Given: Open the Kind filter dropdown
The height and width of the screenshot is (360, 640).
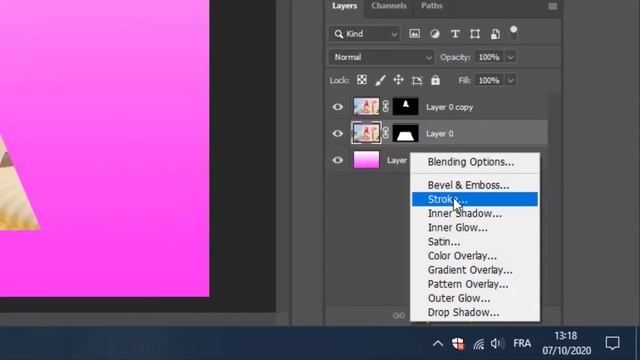Looking at the screenshot, I should 364,34.
